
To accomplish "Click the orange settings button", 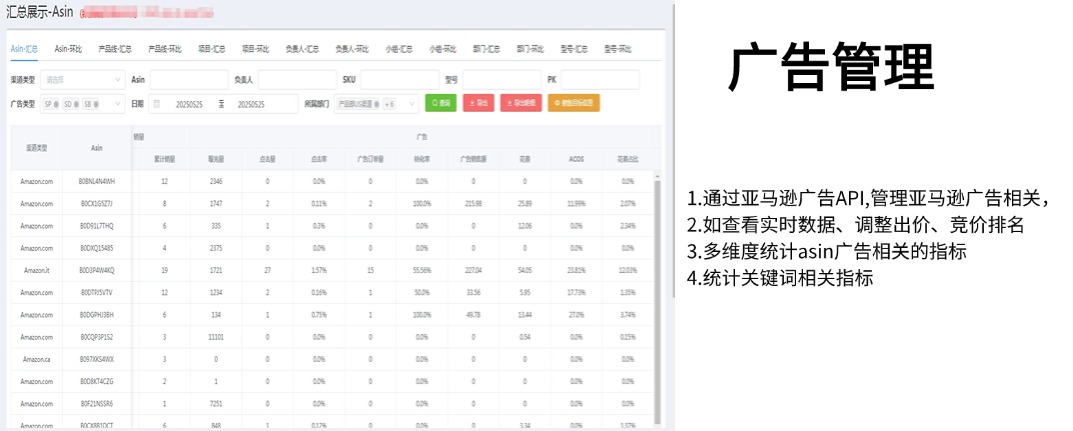I will 574,103.
